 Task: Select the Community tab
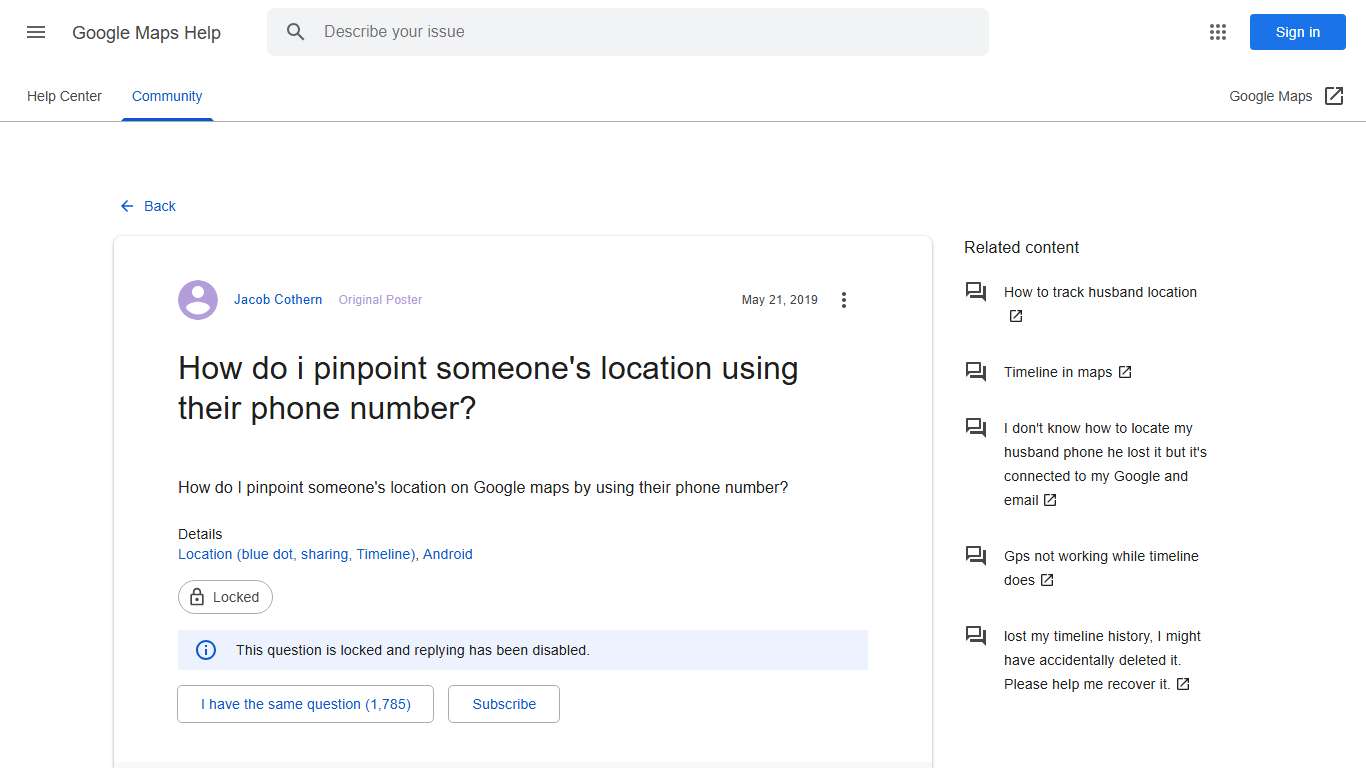point(166,96)
